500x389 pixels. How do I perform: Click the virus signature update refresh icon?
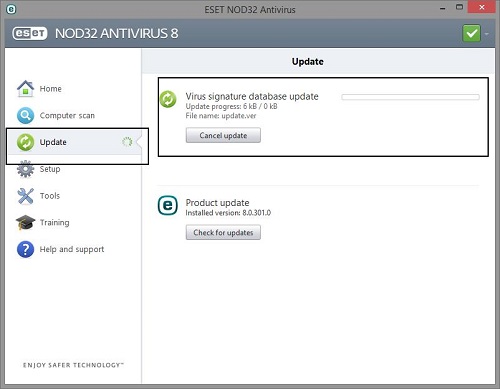click(x=168, y=99)
